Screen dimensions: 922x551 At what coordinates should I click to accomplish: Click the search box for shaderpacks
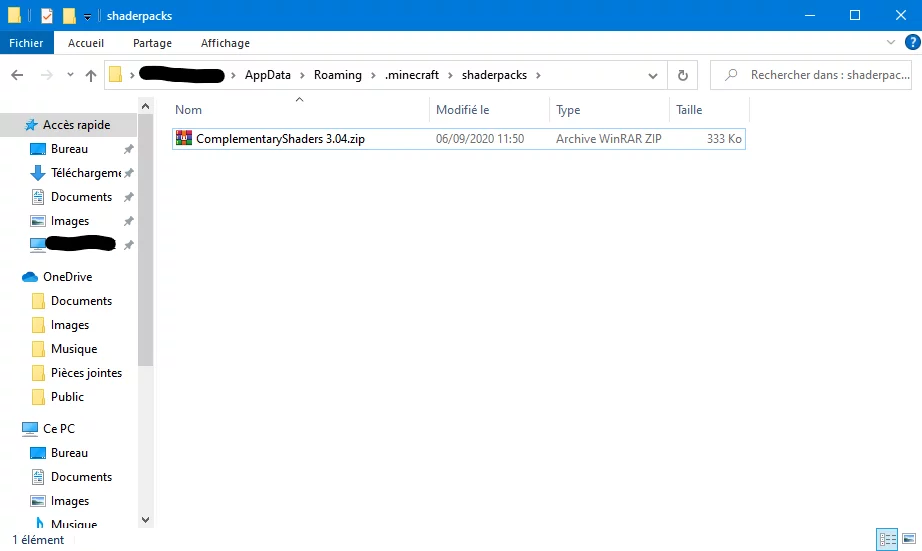pyautogui.click(x=820, y=75)
